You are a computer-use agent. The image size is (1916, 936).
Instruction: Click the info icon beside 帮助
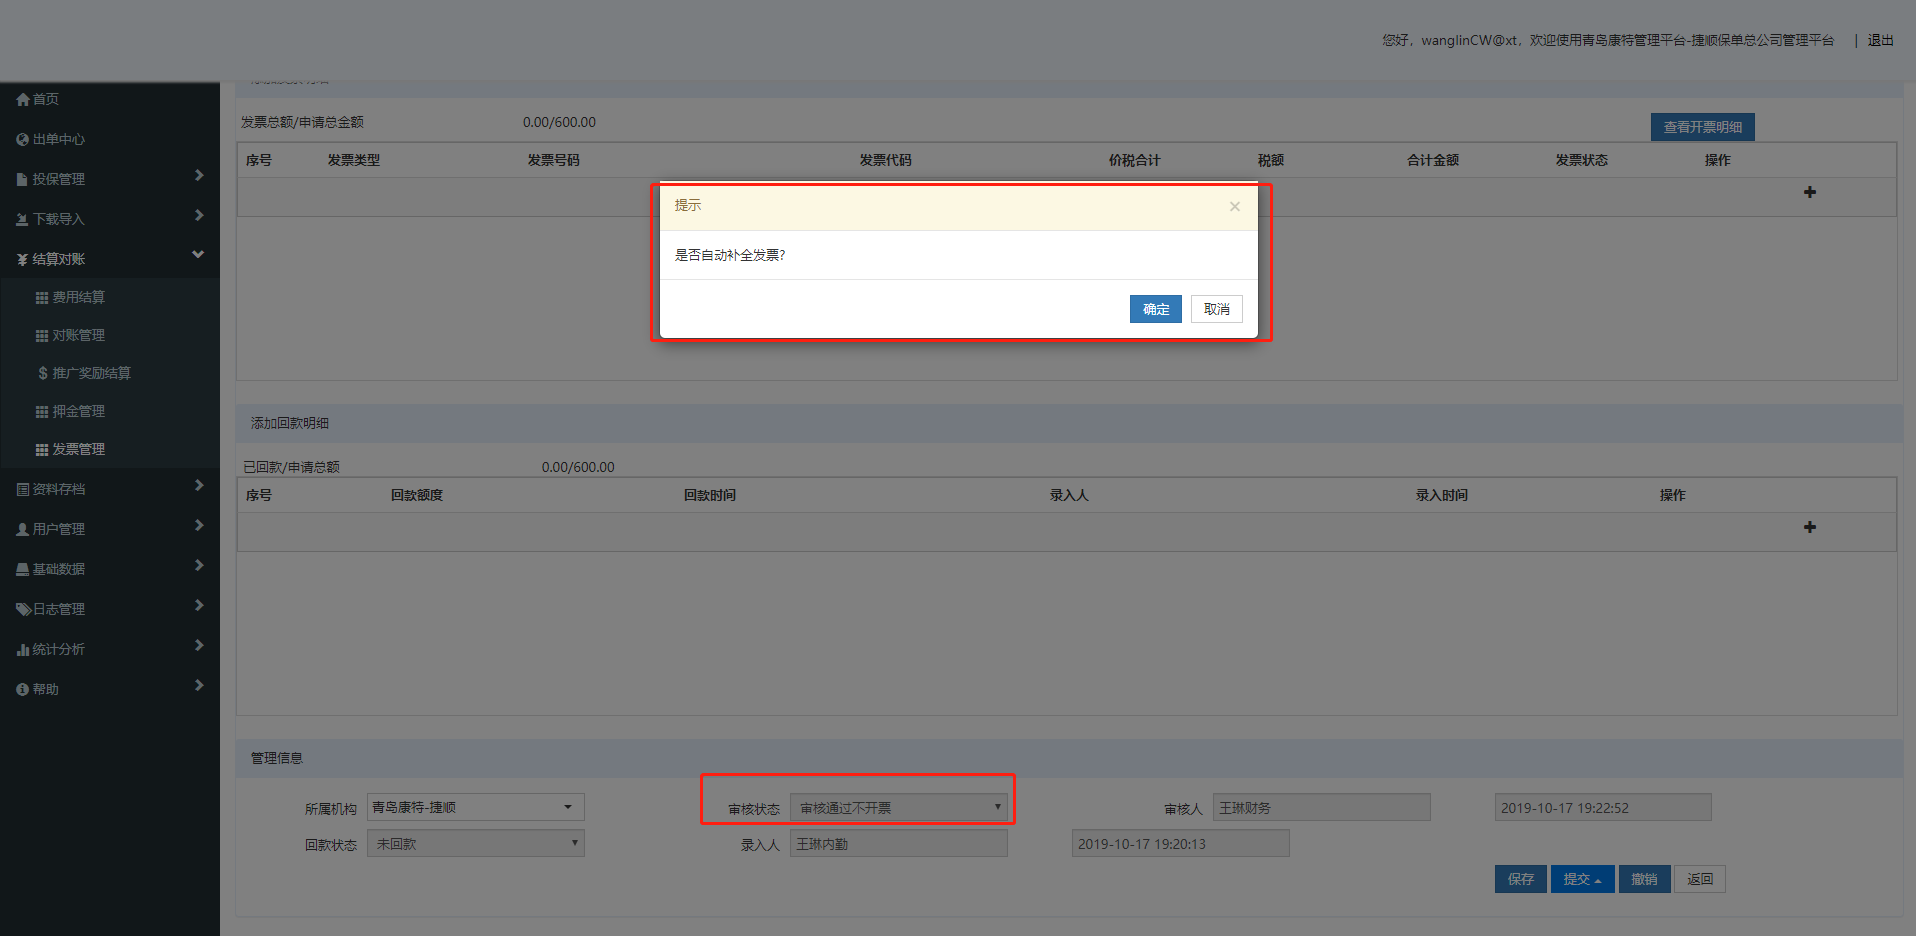tap(22, 689)
